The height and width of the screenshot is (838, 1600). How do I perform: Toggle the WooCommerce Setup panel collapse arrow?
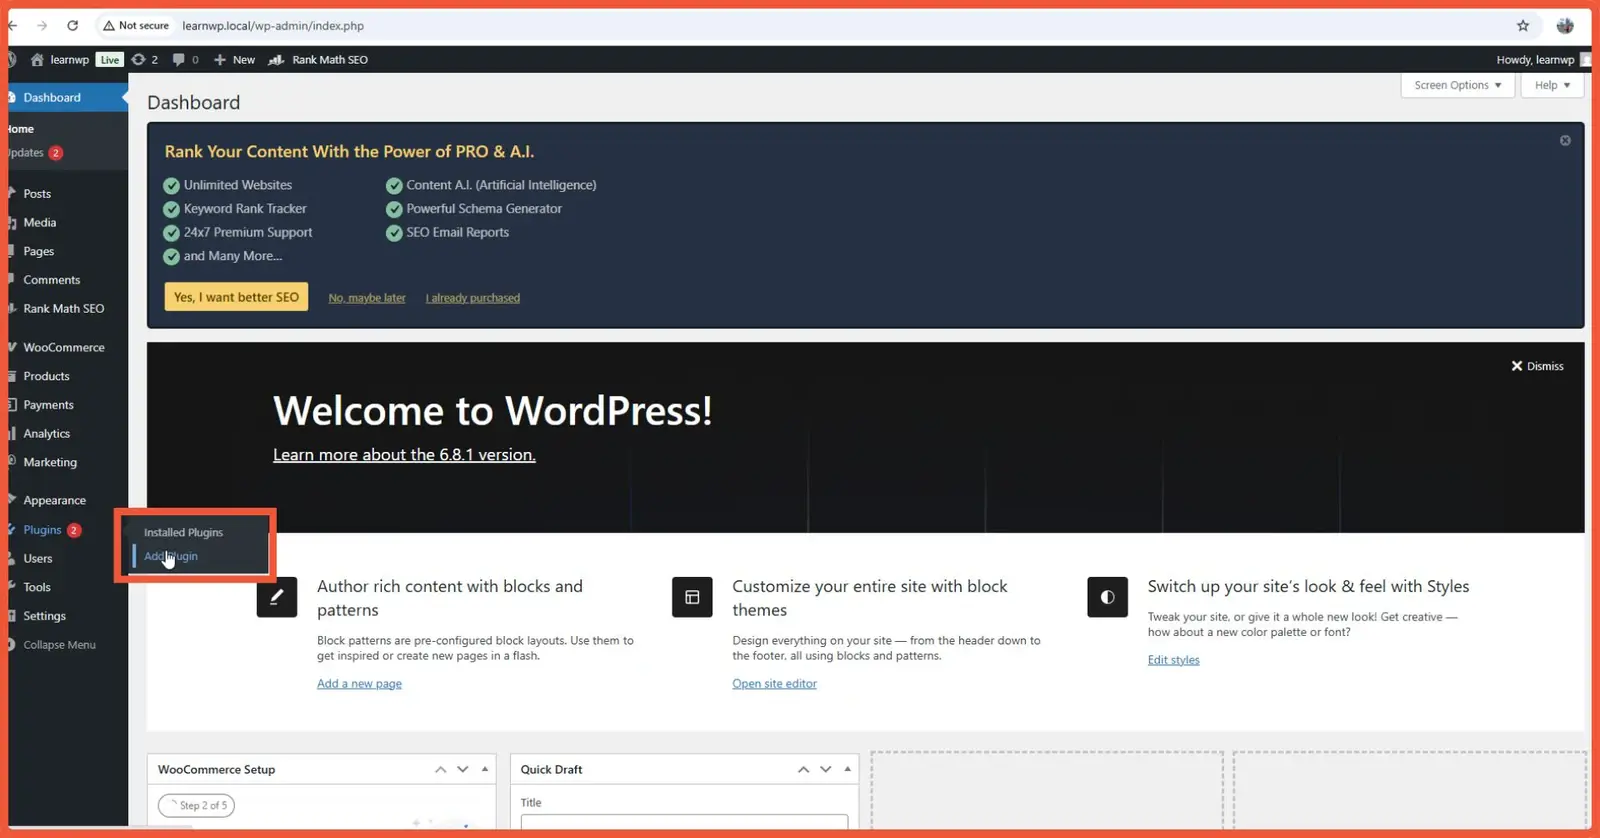pyautogui.click(x=485, y=769)
